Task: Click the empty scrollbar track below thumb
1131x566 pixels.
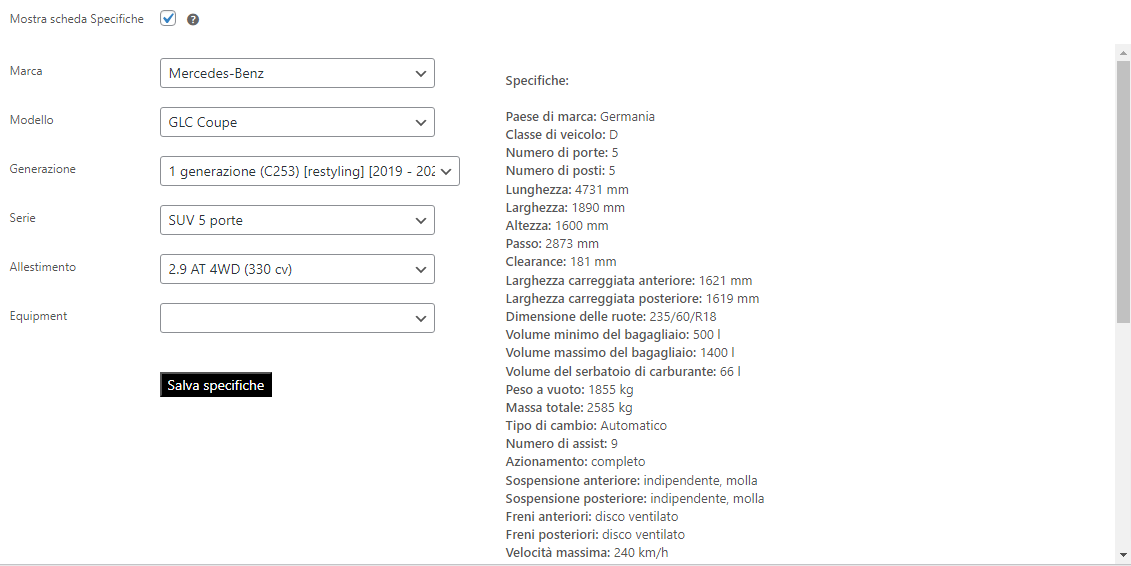Action: [1123, 435]
